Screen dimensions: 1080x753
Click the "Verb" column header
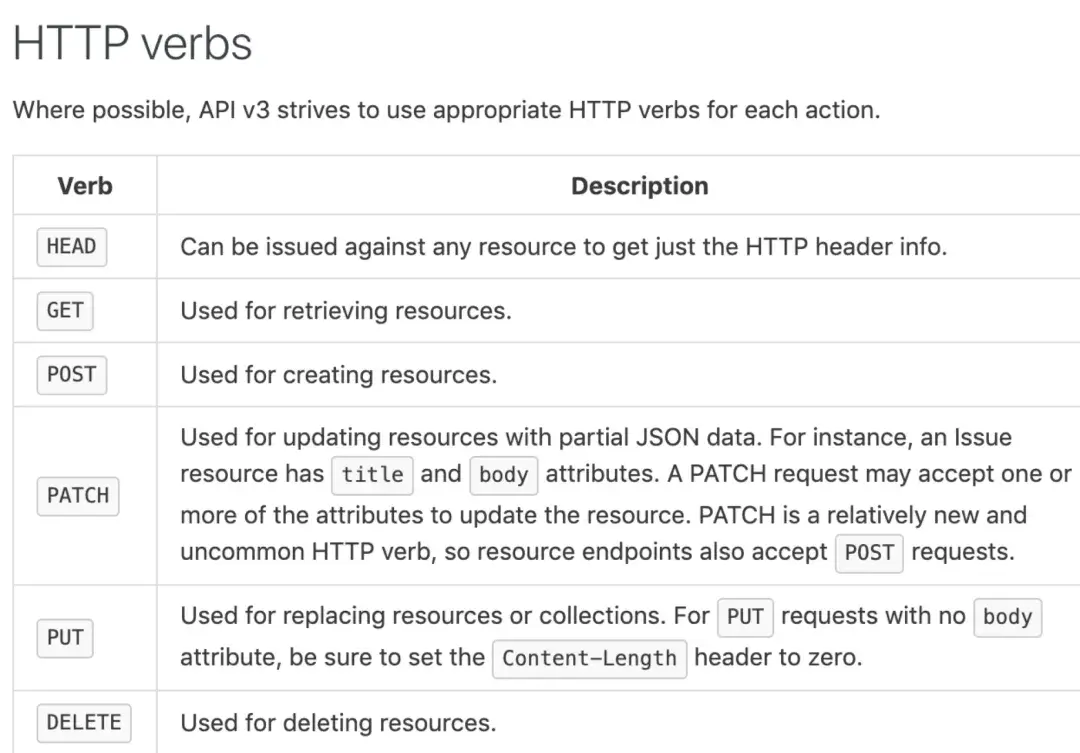click(x=85, y=186)
